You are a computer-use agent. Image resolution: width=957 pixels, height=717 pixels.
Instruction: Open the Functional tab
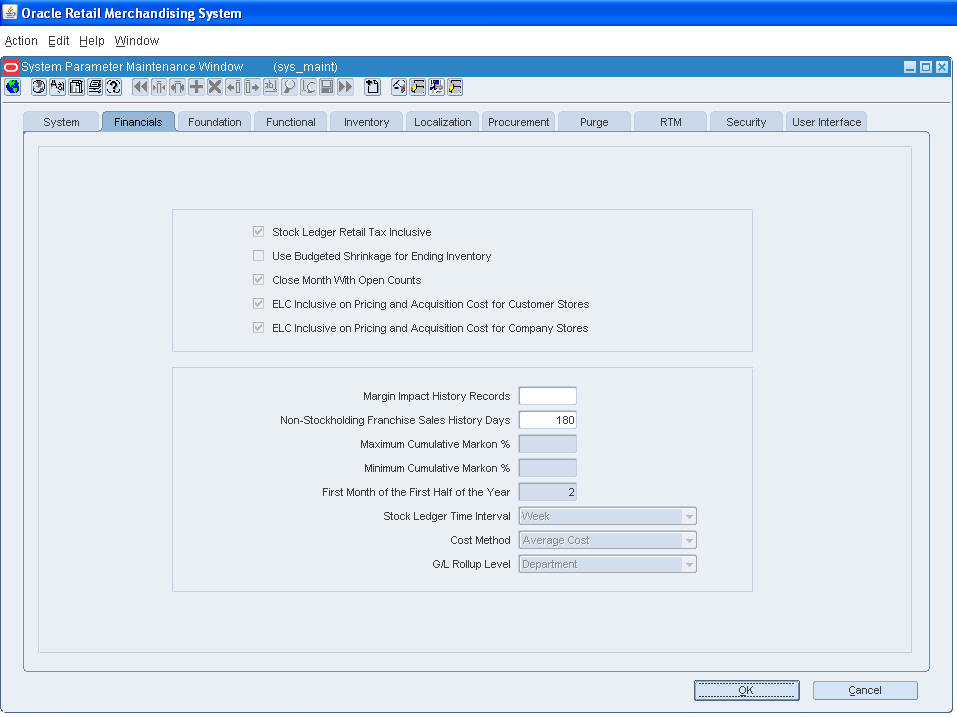(x=291, y=121)
